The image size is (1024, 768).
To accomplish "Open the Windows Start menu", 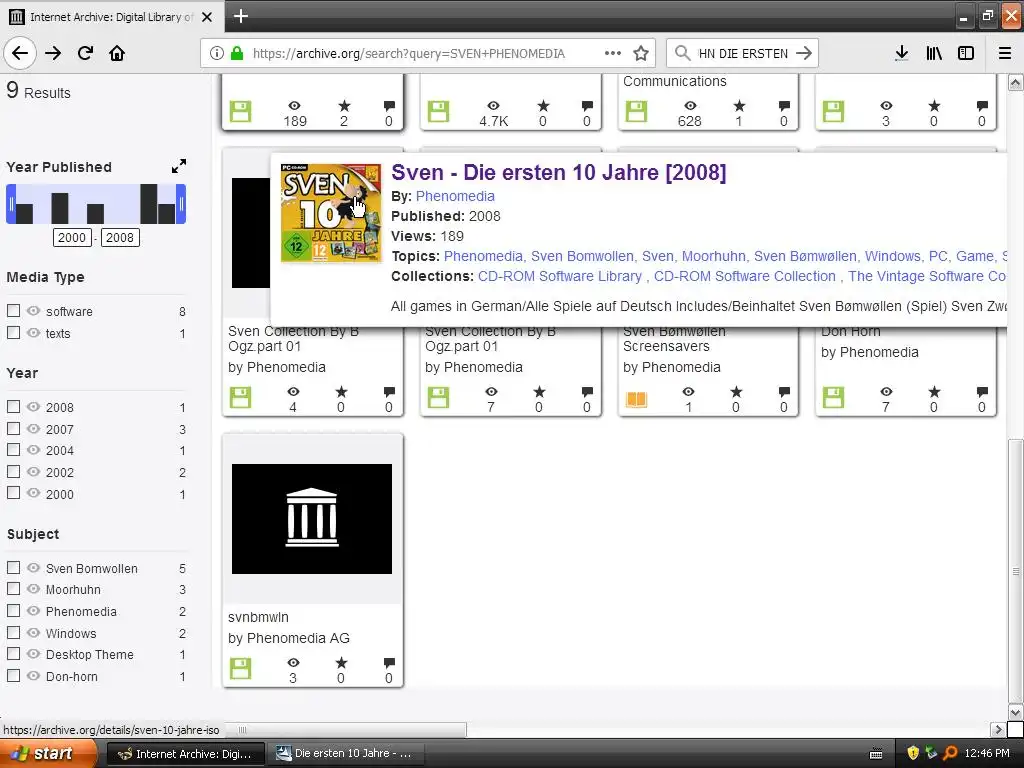I will click(46, 753).
